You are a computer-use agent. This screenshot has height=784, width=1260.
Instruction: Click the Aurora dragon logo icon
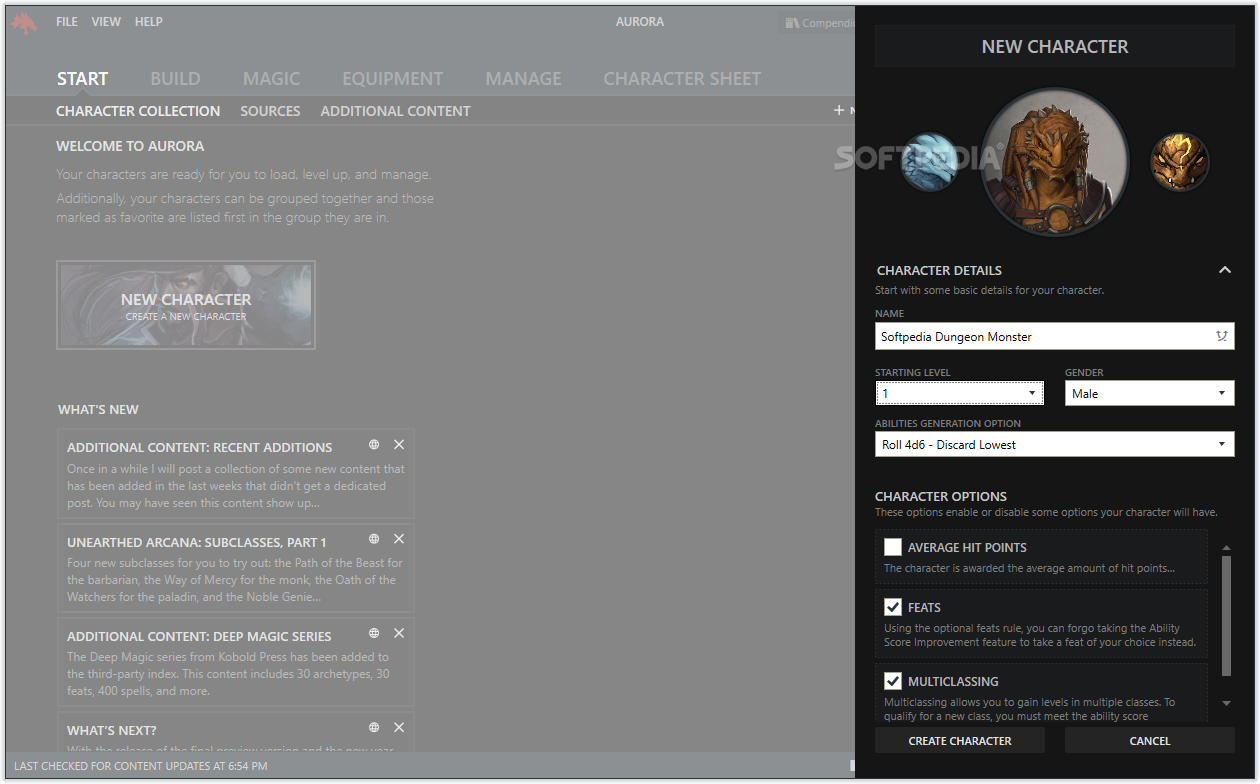(x=24, y=23)
